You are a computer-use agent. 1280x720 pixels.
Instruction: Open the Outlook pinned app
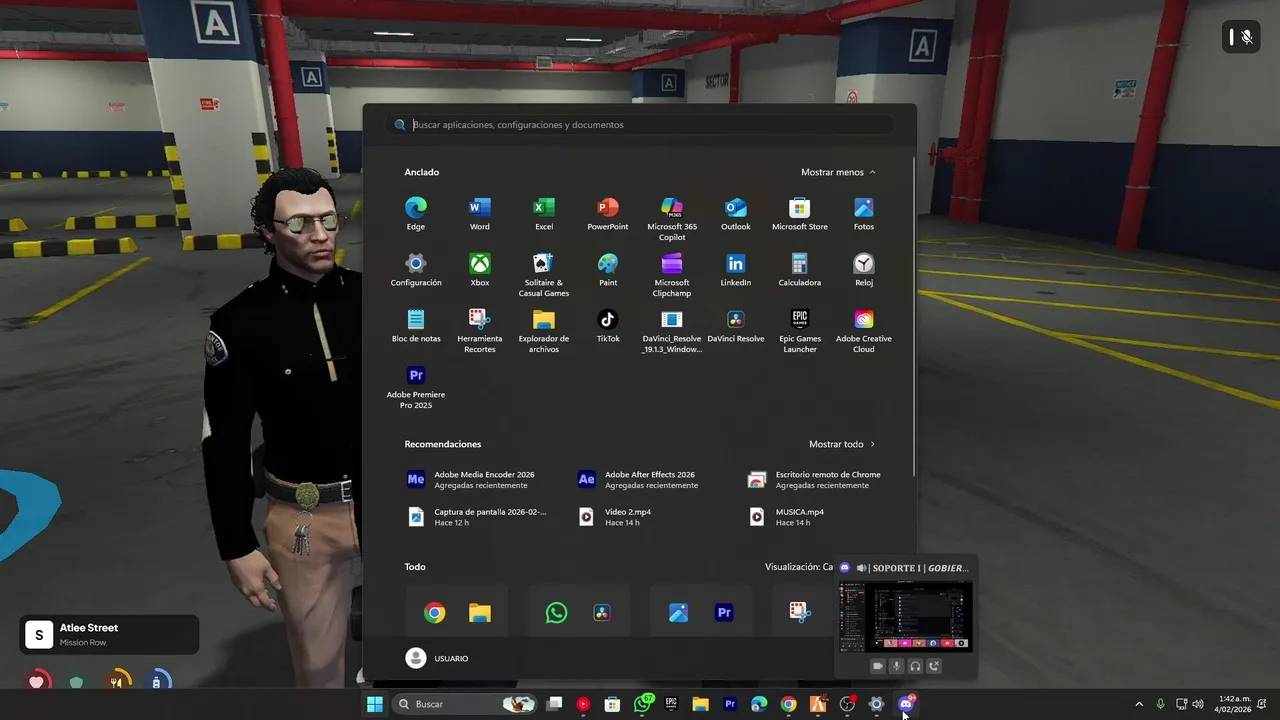tap(736, 214)
